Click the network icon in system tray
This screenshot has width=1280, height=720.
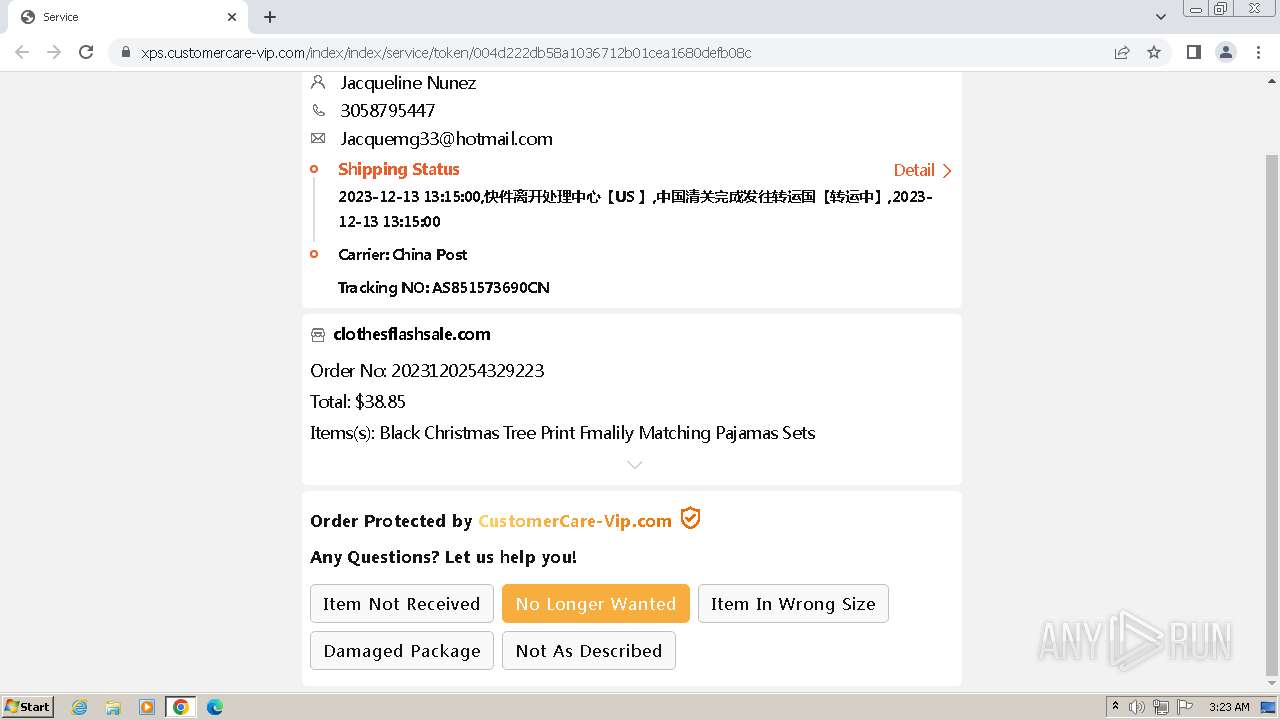point(1161,707)
